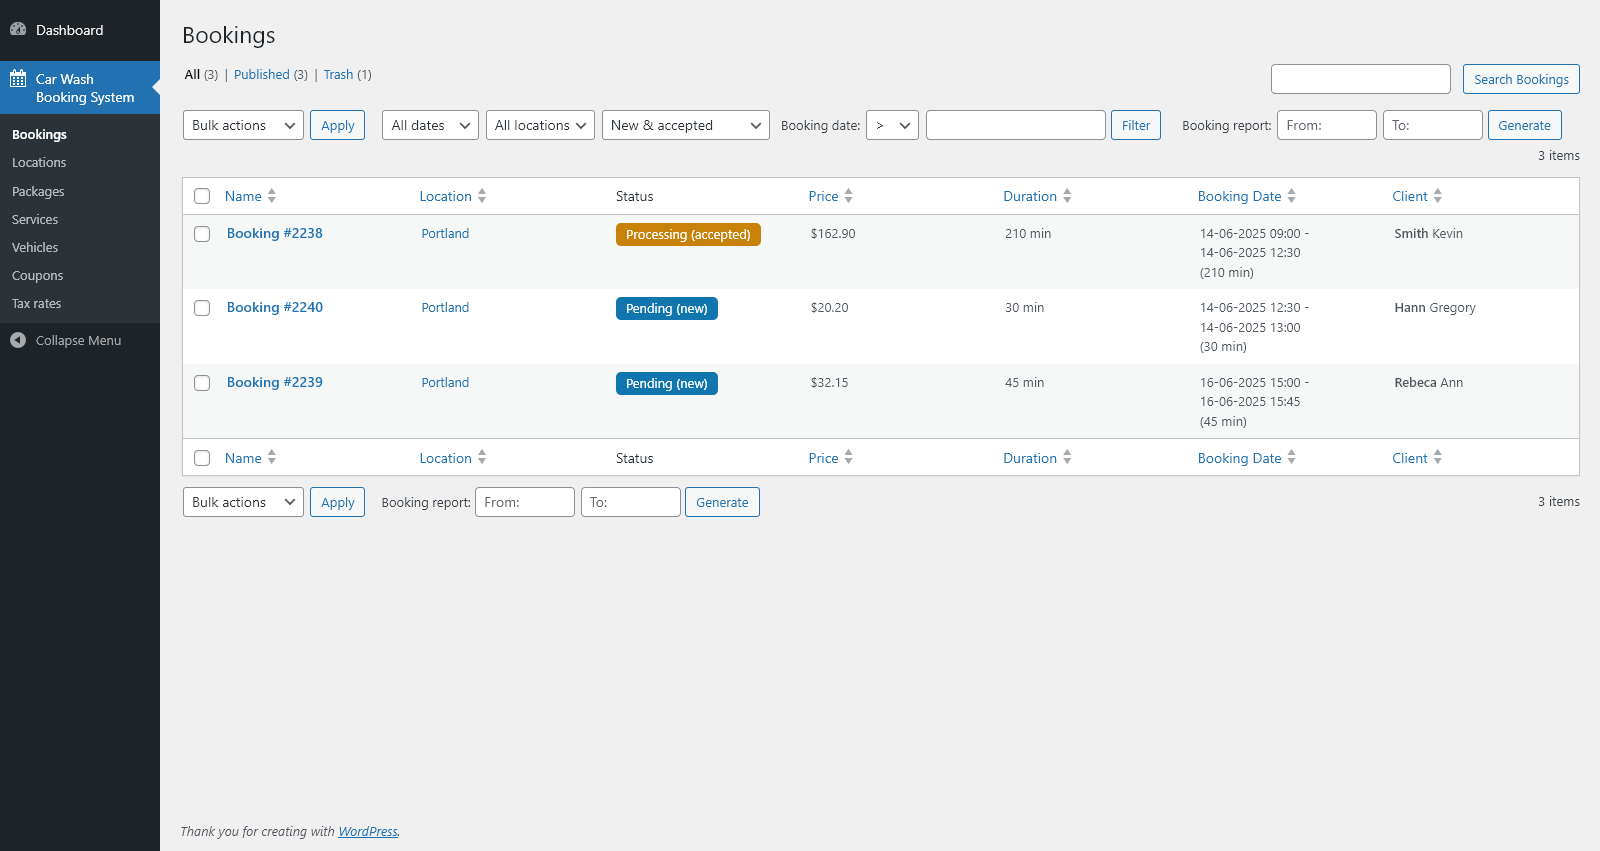Open the booking date comparison operator dropdown

892,125
